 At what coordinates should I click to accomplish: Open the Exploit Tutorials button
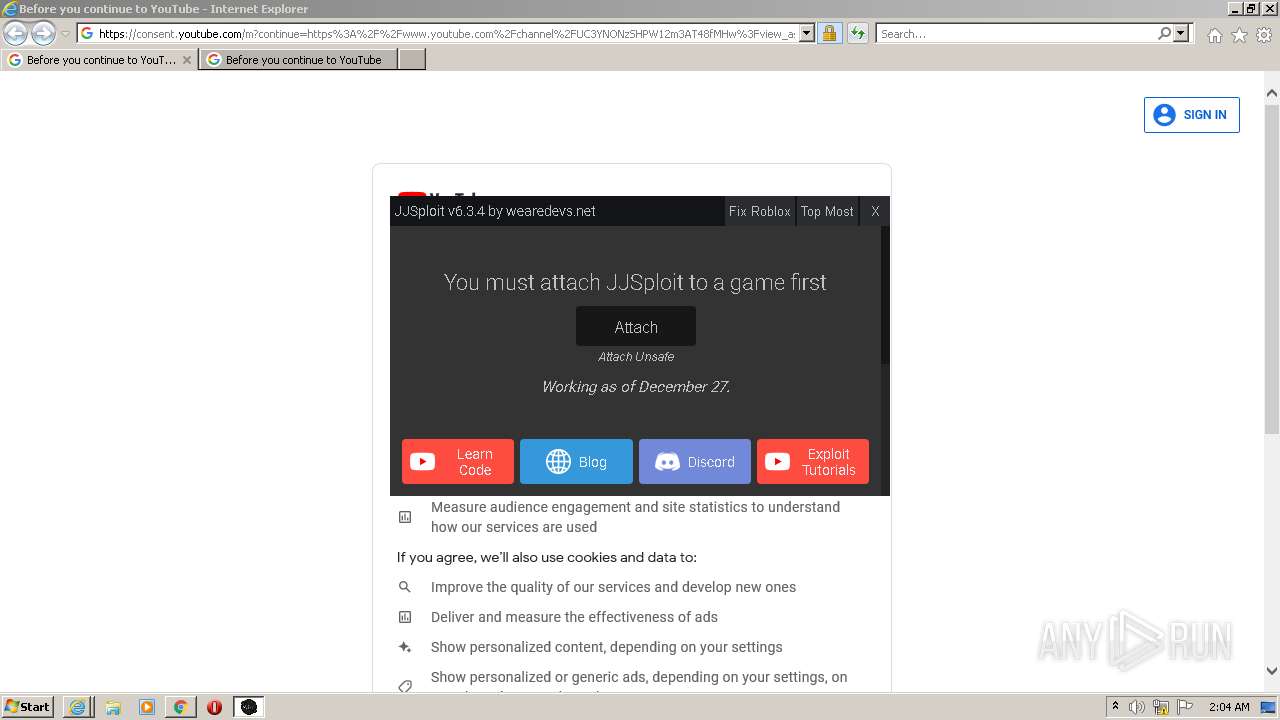(x=813, y=462)
